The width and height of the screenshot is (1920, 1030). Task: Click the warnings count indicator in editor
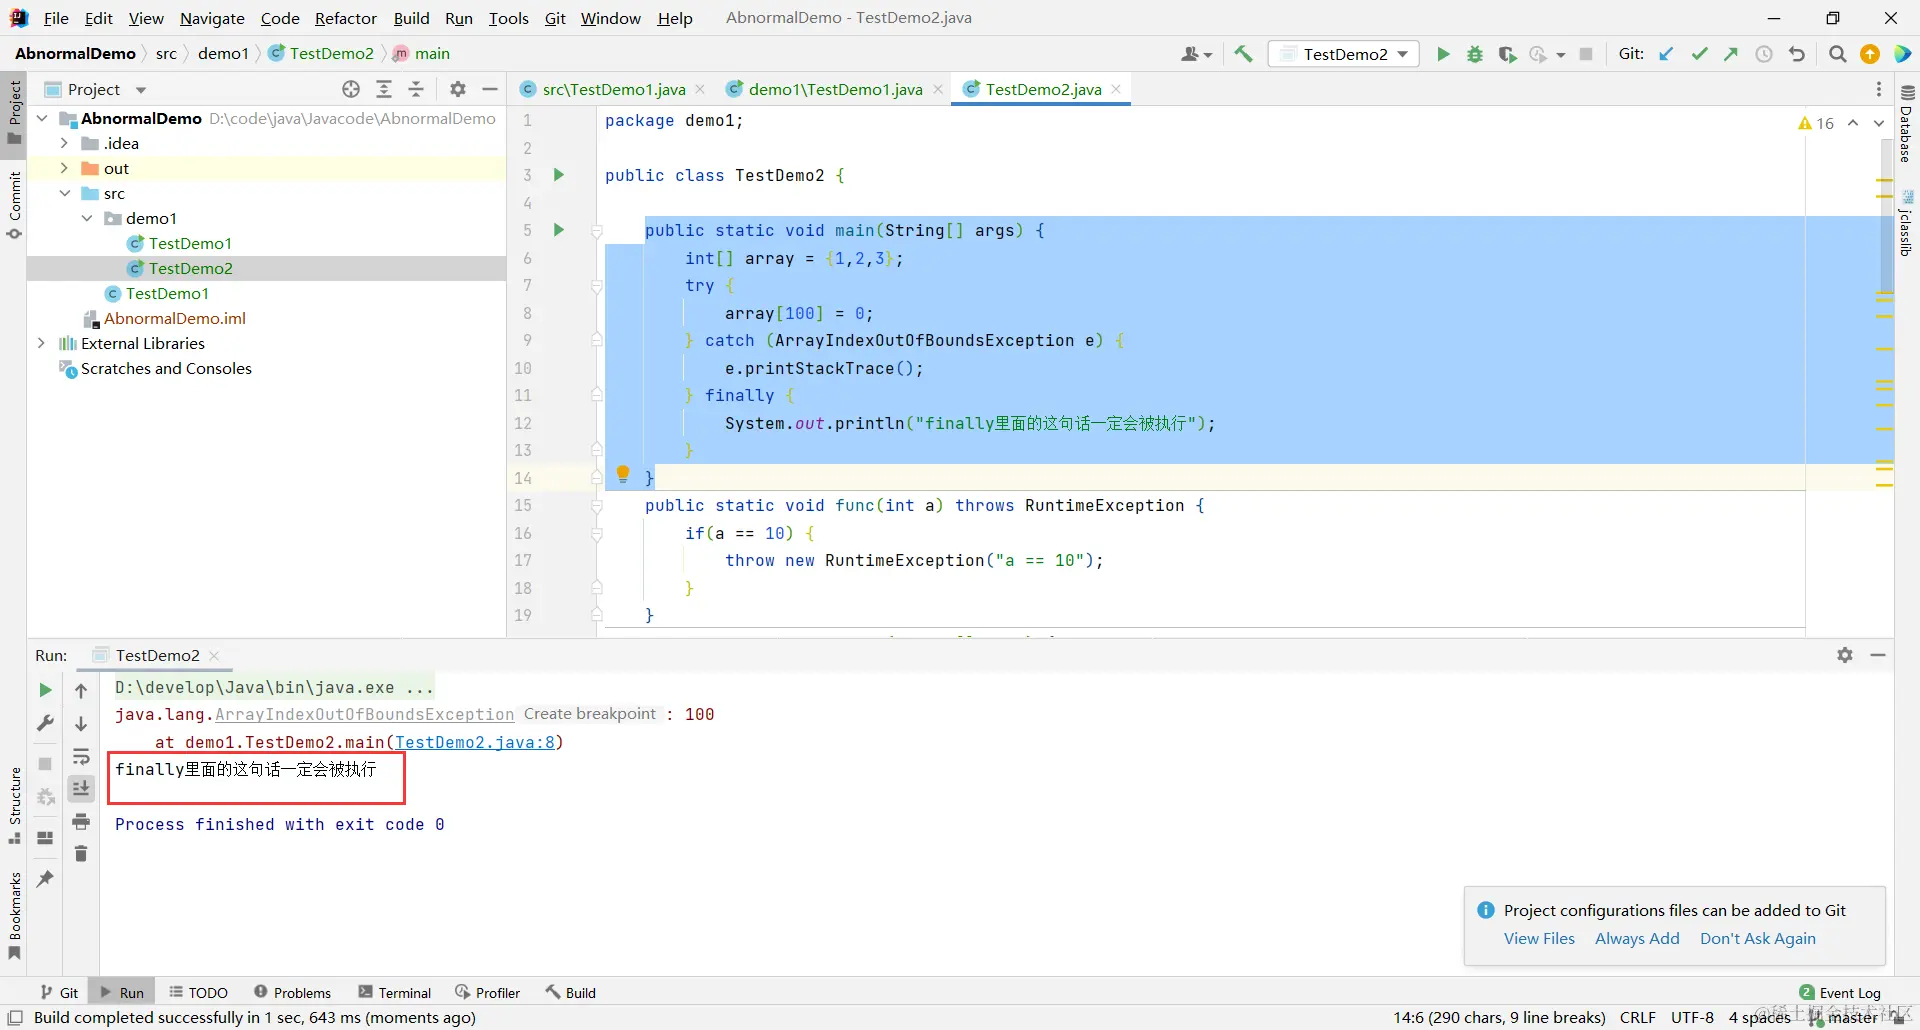(1816, 123)
